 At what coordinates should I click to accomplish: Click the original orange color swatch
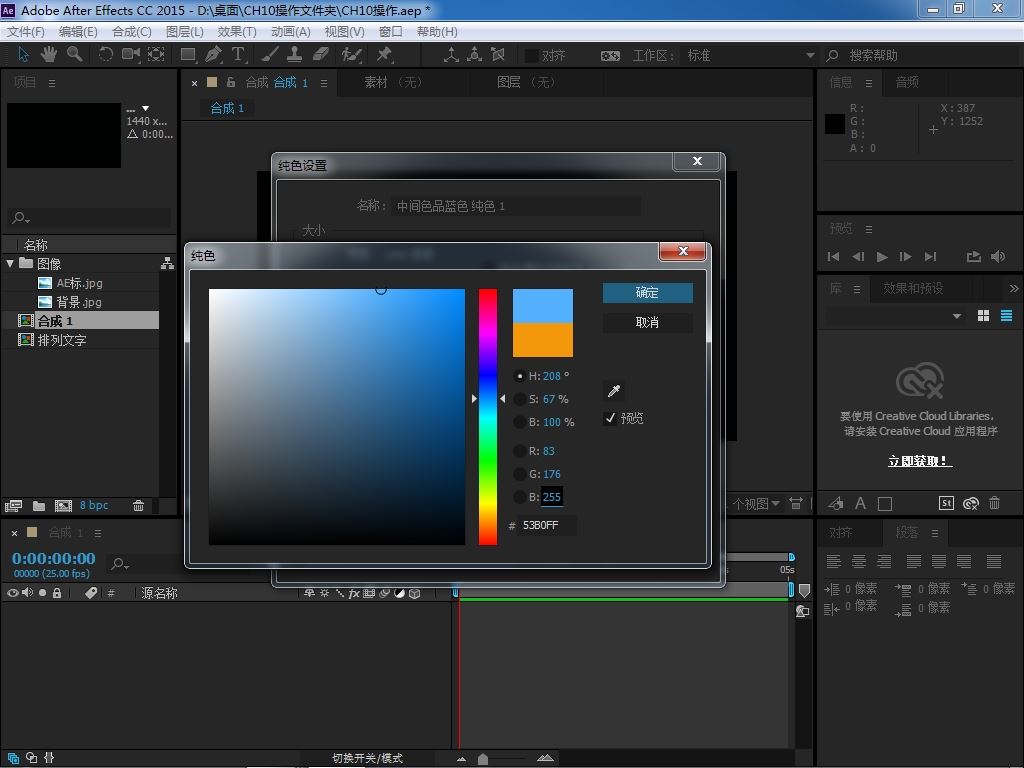click(x=543, y=340)
